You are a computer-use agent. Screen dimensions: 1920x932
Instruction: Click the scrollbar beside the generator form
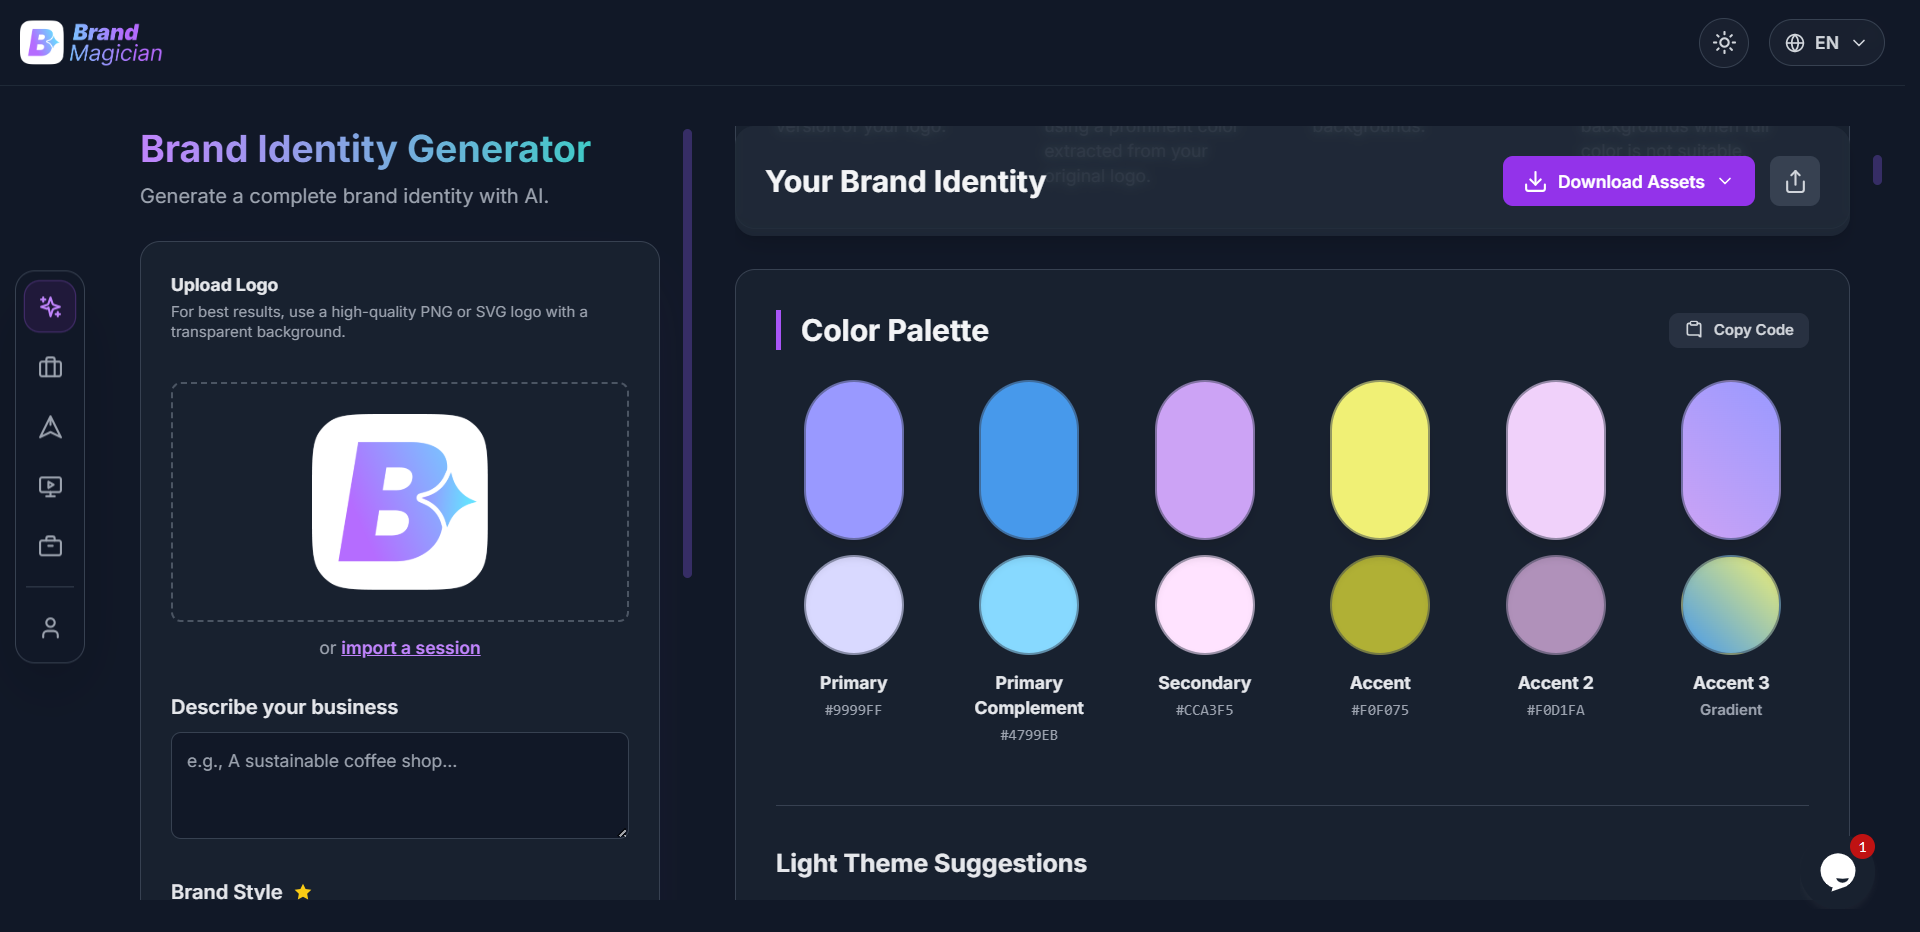pos(688,350)
